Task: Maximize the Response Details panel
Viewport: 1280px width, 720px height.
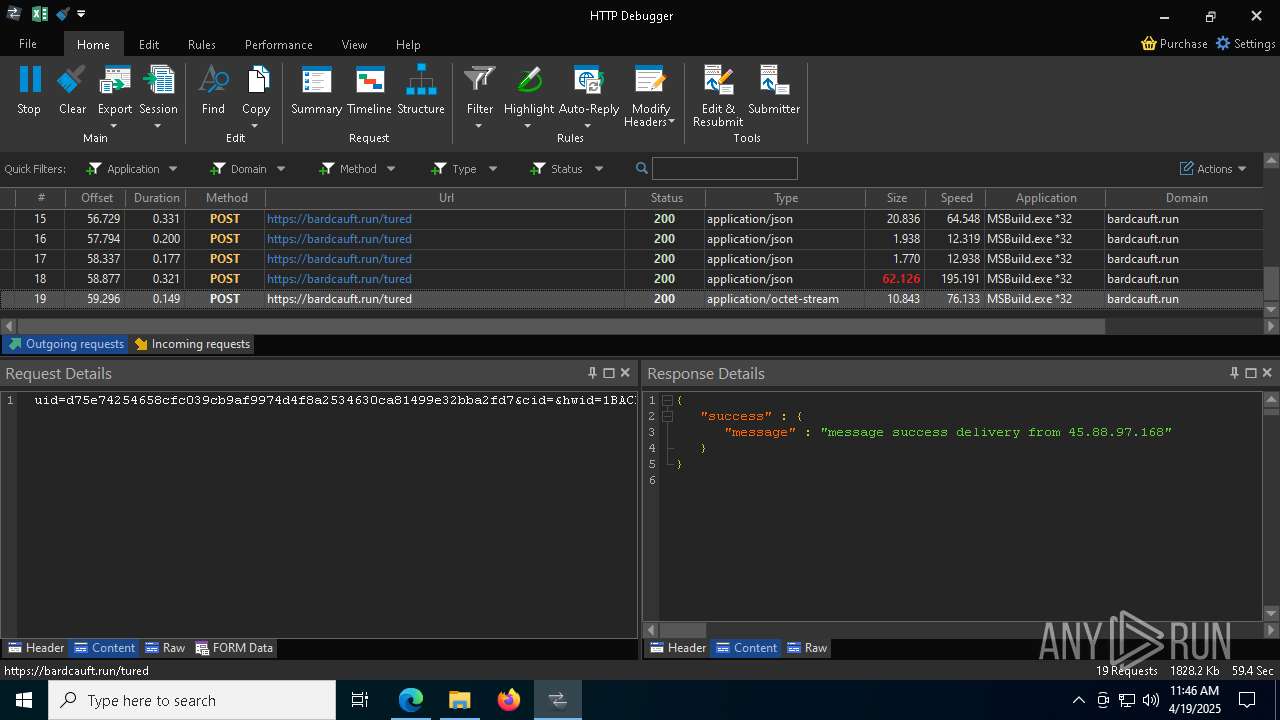Action: 1250,373
